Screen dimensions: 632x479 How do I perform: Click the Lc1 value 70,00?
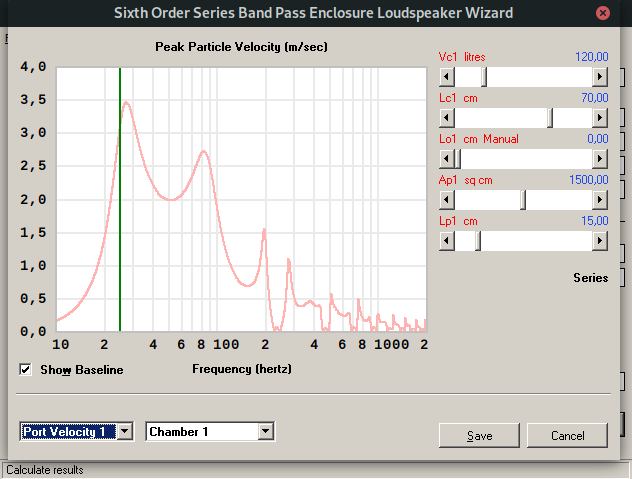(x=595, y=98)
